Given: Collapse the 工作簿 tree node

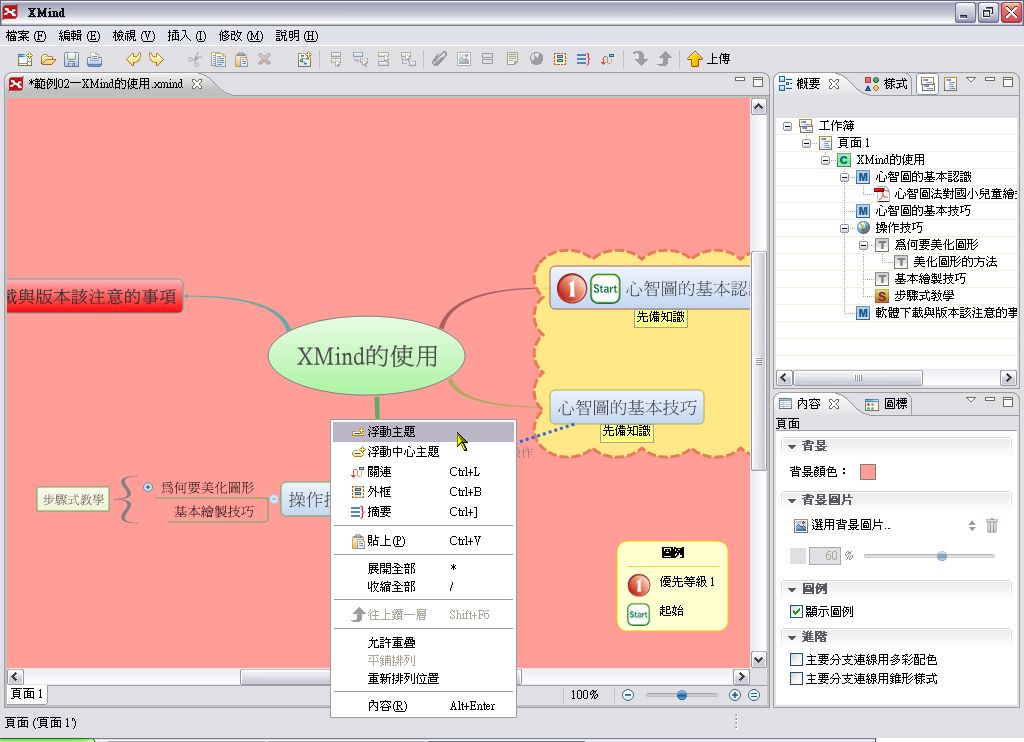Looking at the screenshot, I should (788, 126).
